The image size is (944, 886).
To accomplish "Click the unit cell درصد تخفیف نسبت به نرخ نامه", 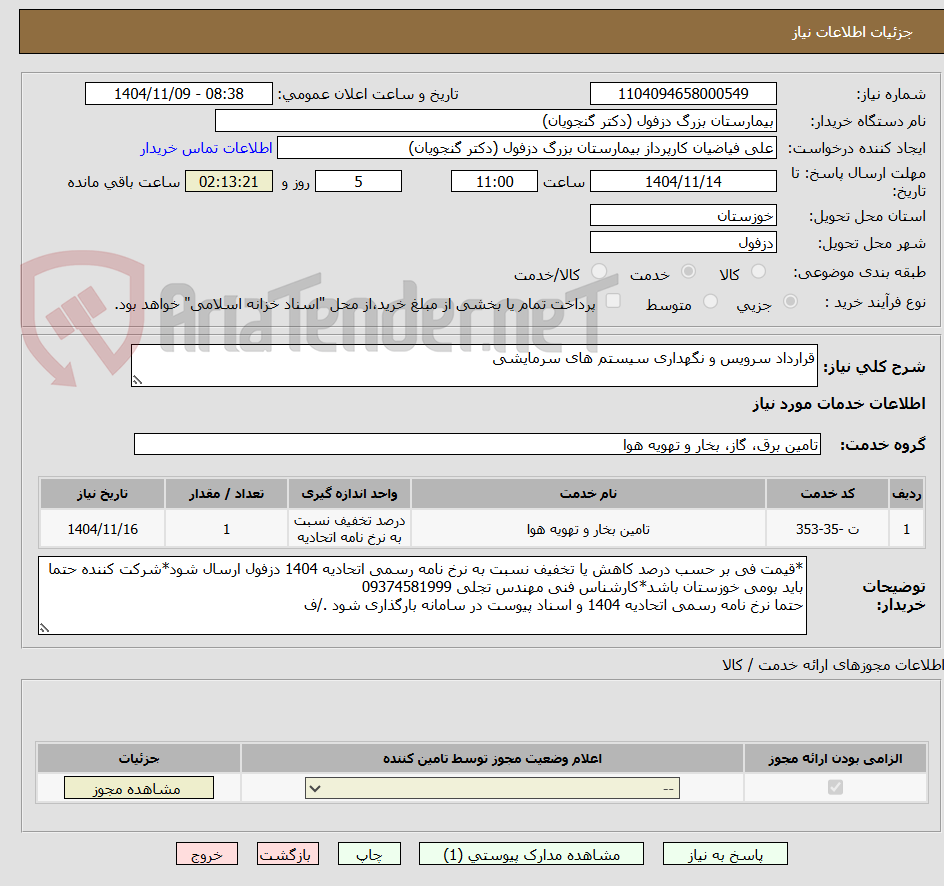I will (x=349, y=529).
